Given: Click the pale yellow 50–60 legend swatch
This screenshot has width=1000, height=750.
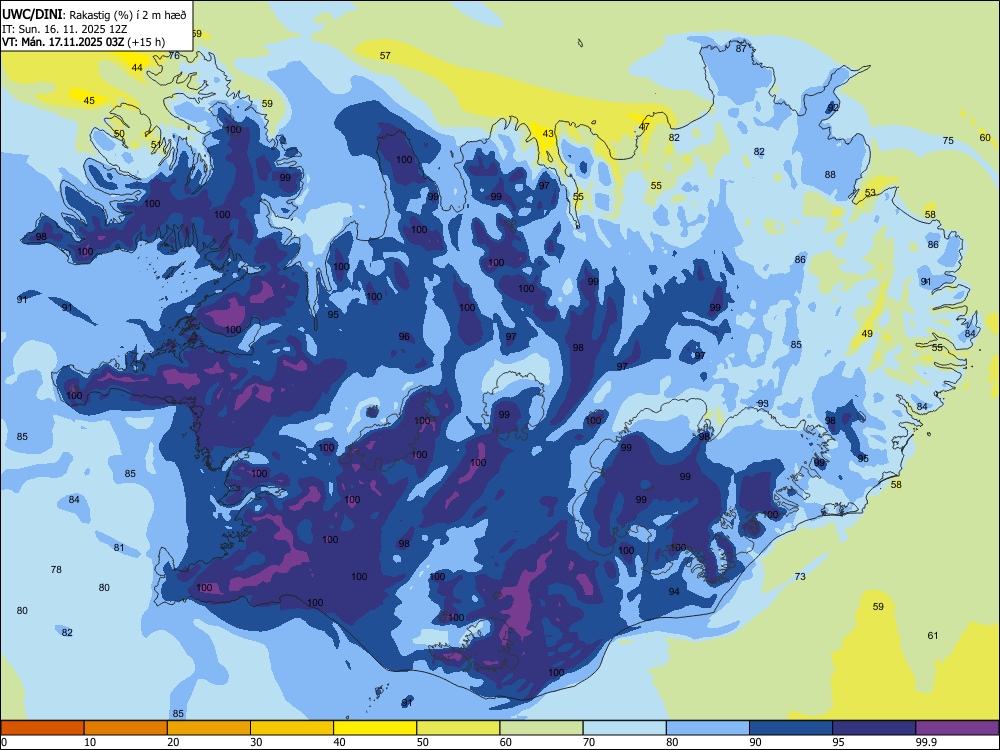Looking at the screenshot, I should click(x=458, y=728).
